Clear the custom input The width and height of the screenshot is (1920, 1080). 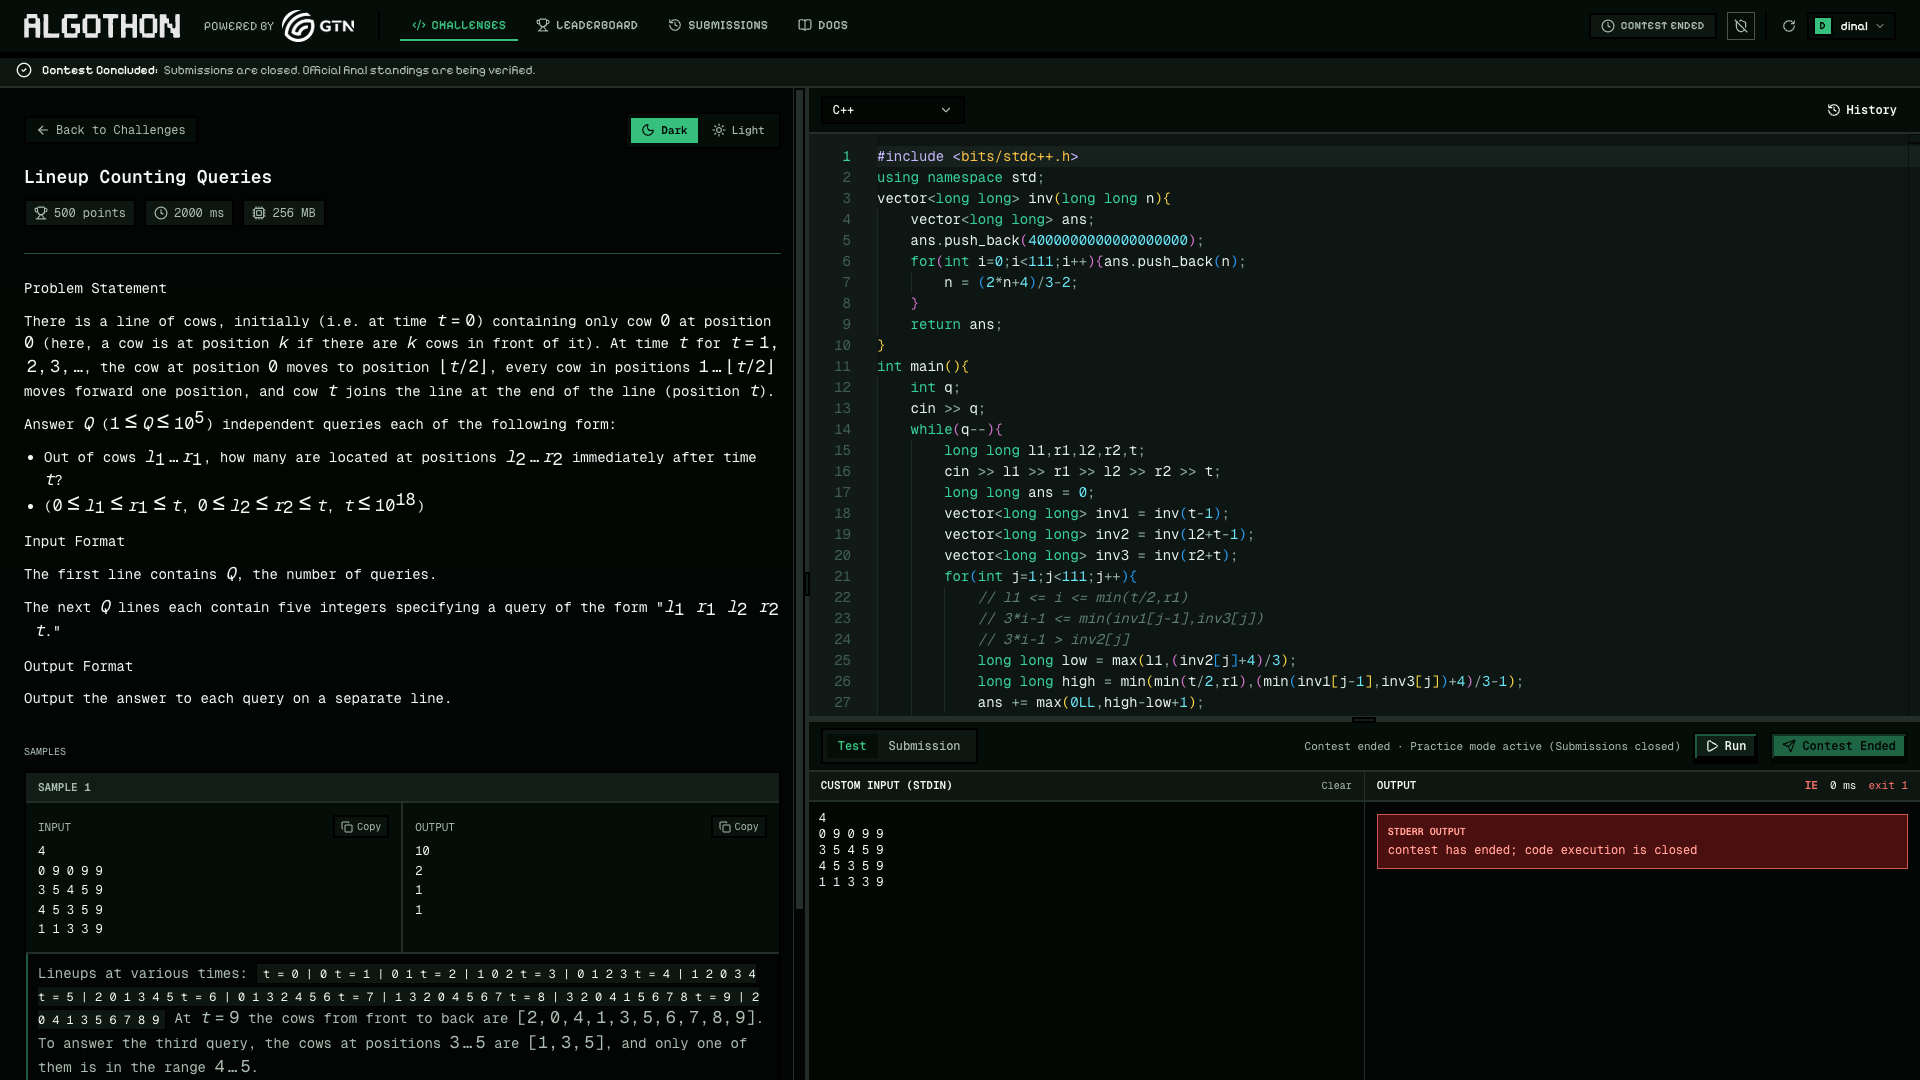click(x=1336, y=786)
